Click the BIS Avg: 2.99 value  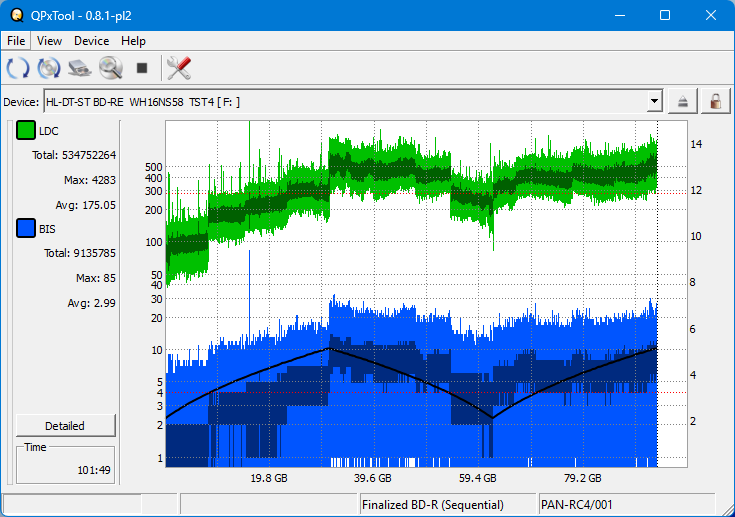91,303
